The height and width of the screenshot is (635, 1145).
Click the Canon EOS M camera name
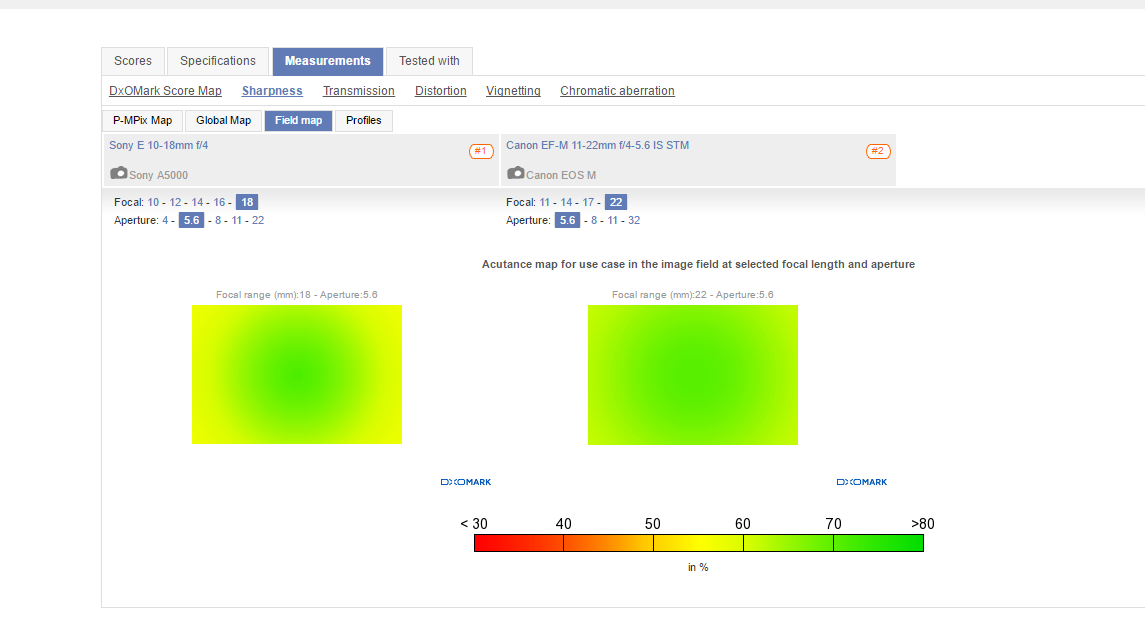click(x=561, y=175)
